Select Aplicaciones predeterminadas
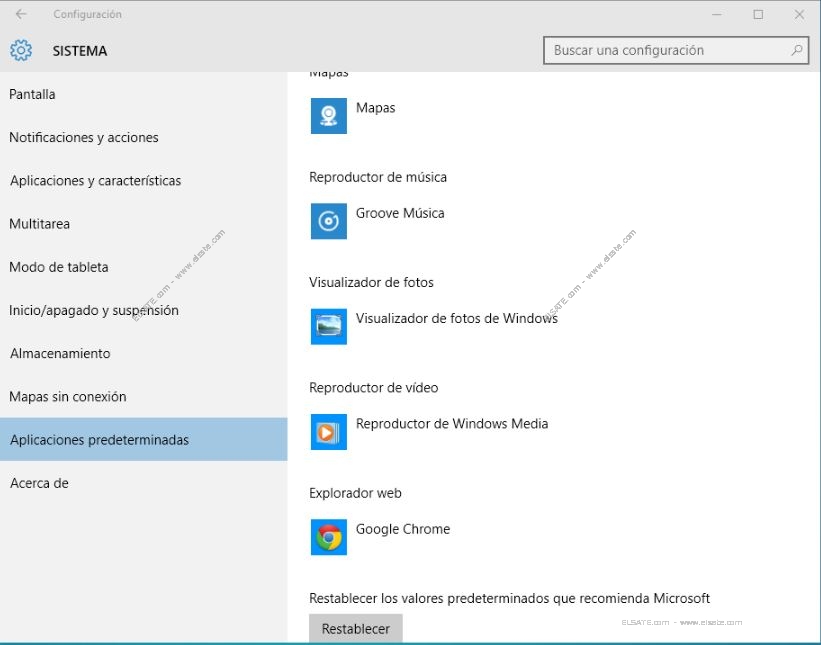Image resolution: width=821 pixels, height=645 pixels. click(x=143, y=439)
